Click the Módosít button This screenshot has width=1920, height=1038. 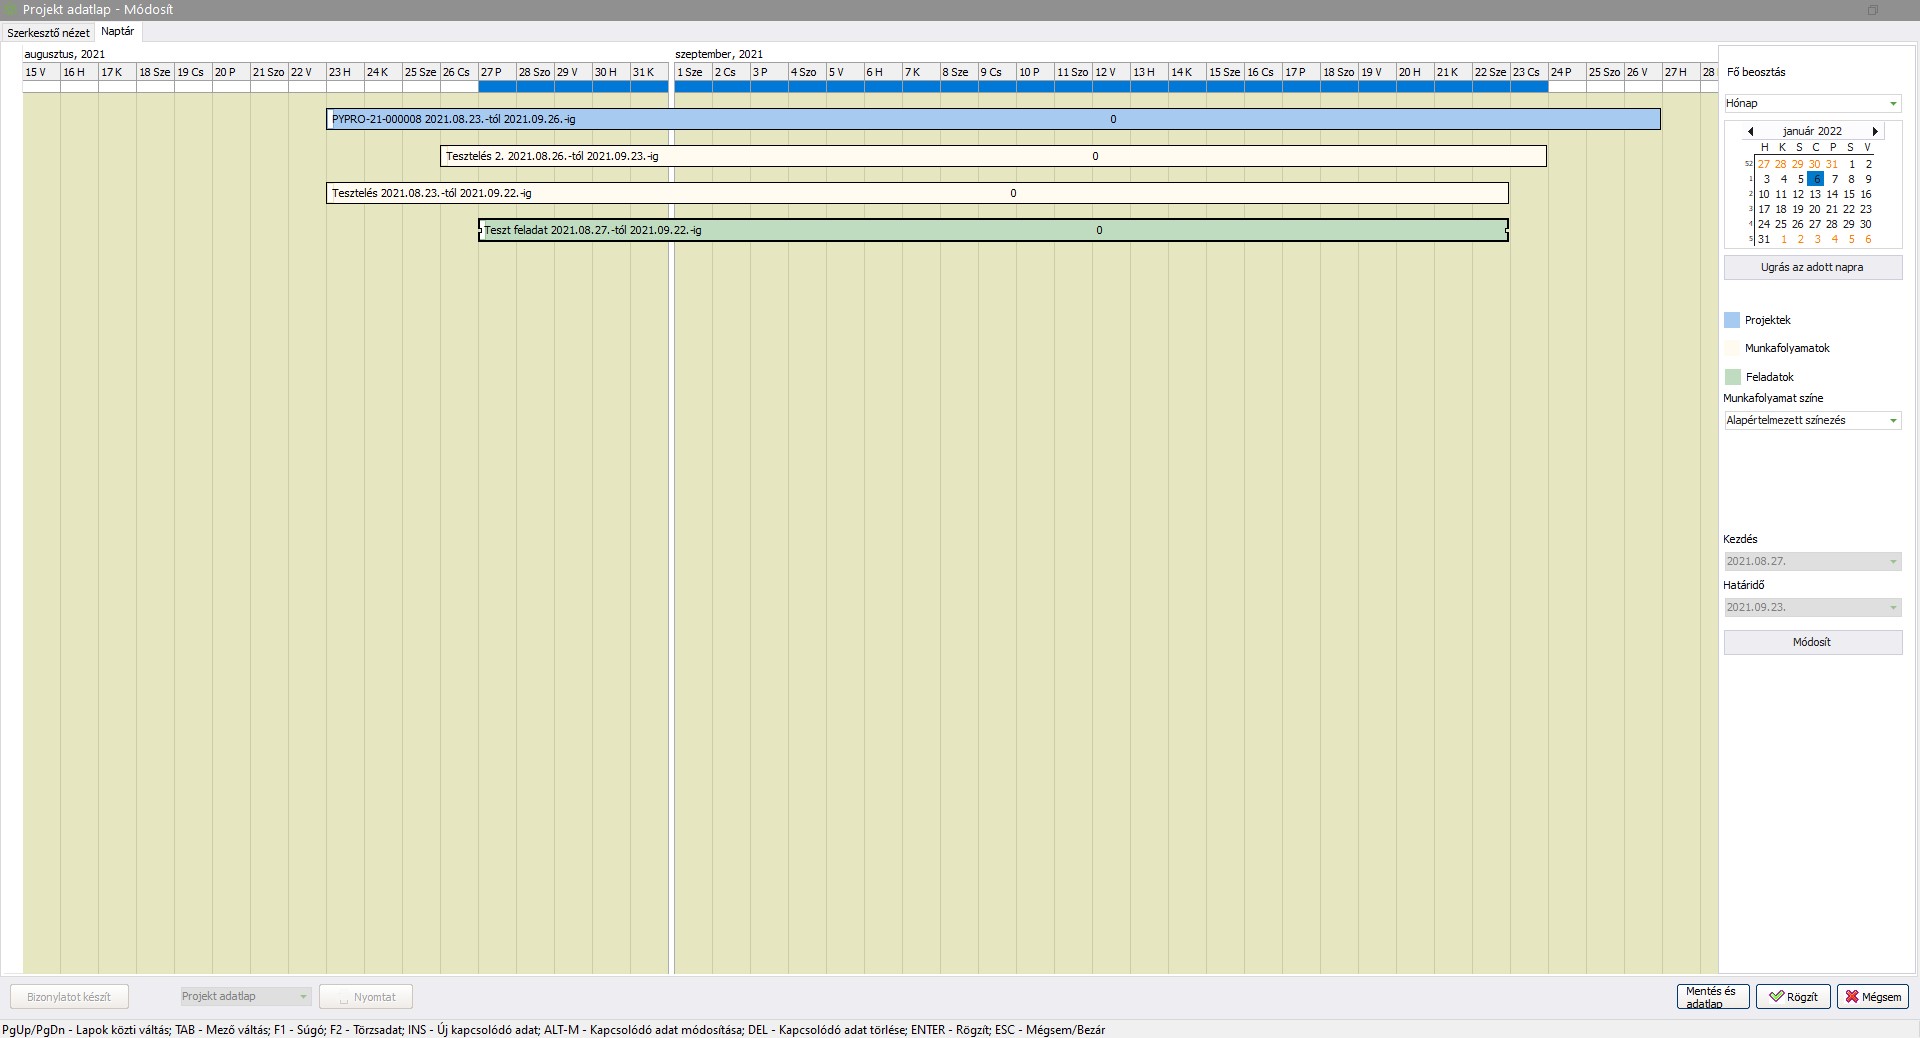point(1812,642)
